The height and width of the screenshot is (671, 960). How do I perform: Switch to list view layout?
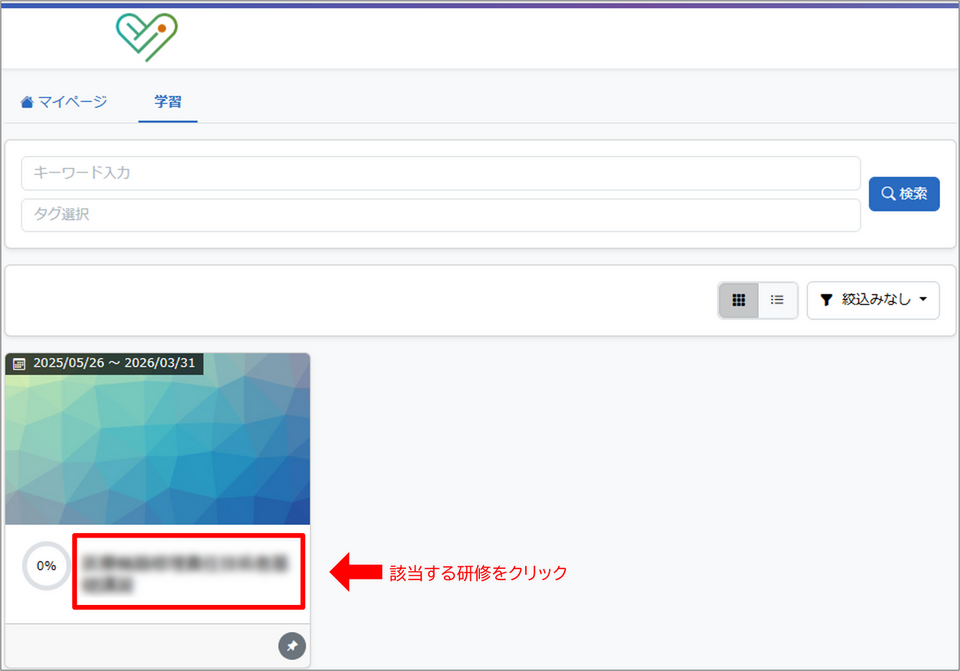point(778,300)
